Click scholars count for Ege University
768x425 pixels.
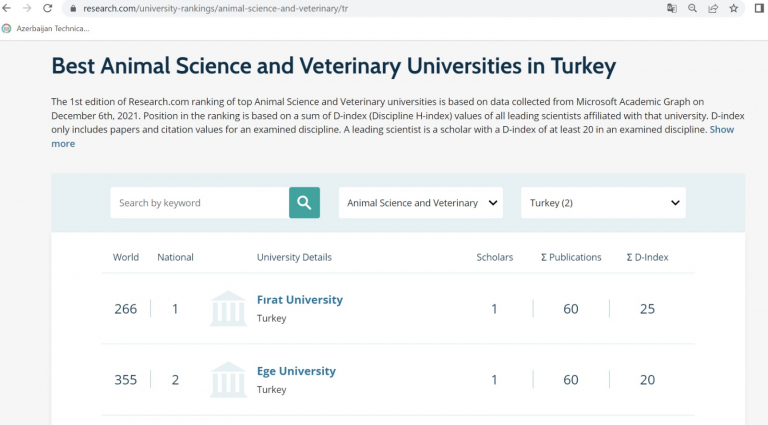pos(494,380)
